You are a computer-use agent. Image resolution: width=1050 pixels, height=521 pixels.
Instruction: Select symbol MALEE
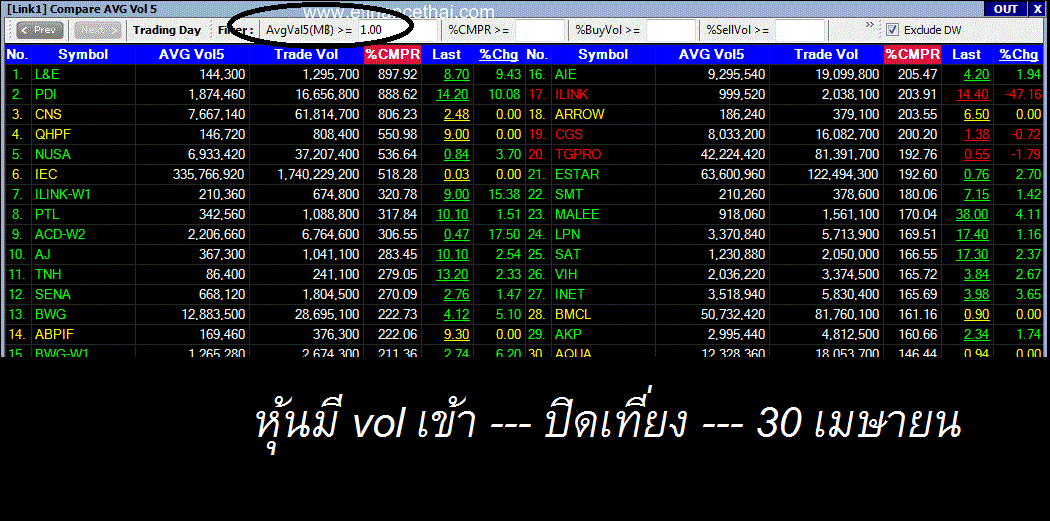[x=577, y=214]
